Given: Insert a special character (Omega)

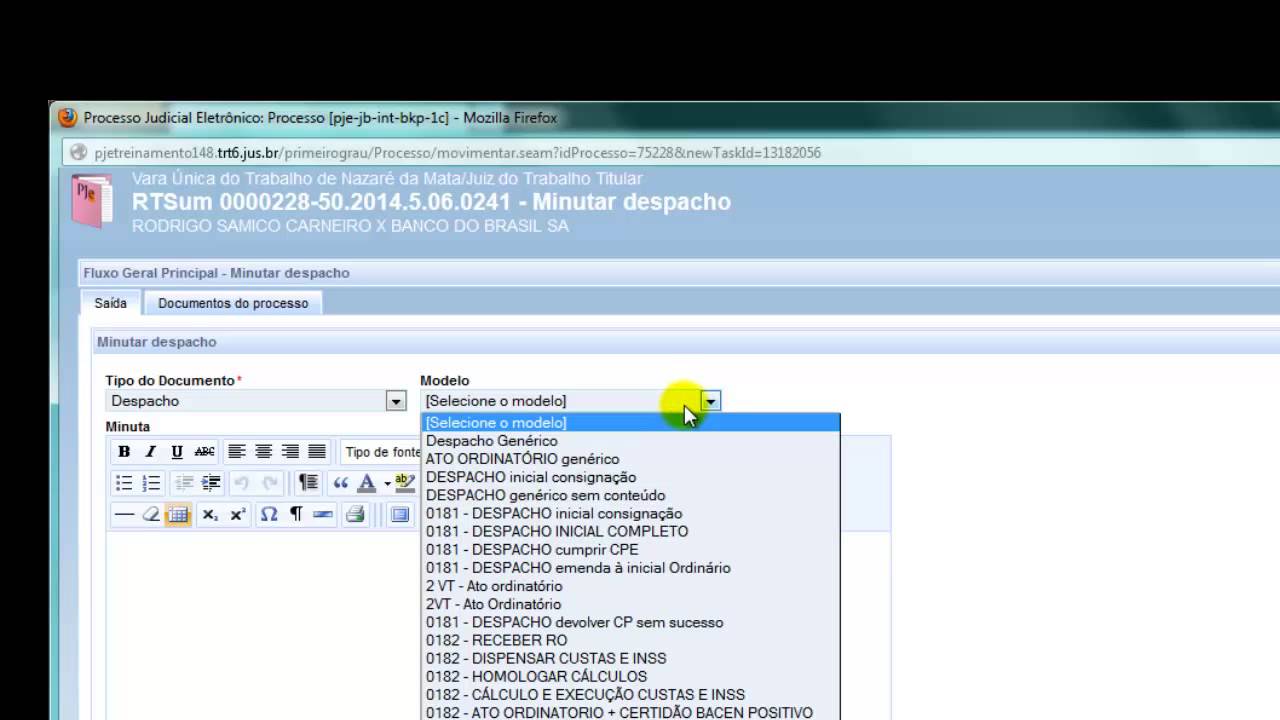Looking at the screenshot, I should pyautogui.click(x=269, y=515).
